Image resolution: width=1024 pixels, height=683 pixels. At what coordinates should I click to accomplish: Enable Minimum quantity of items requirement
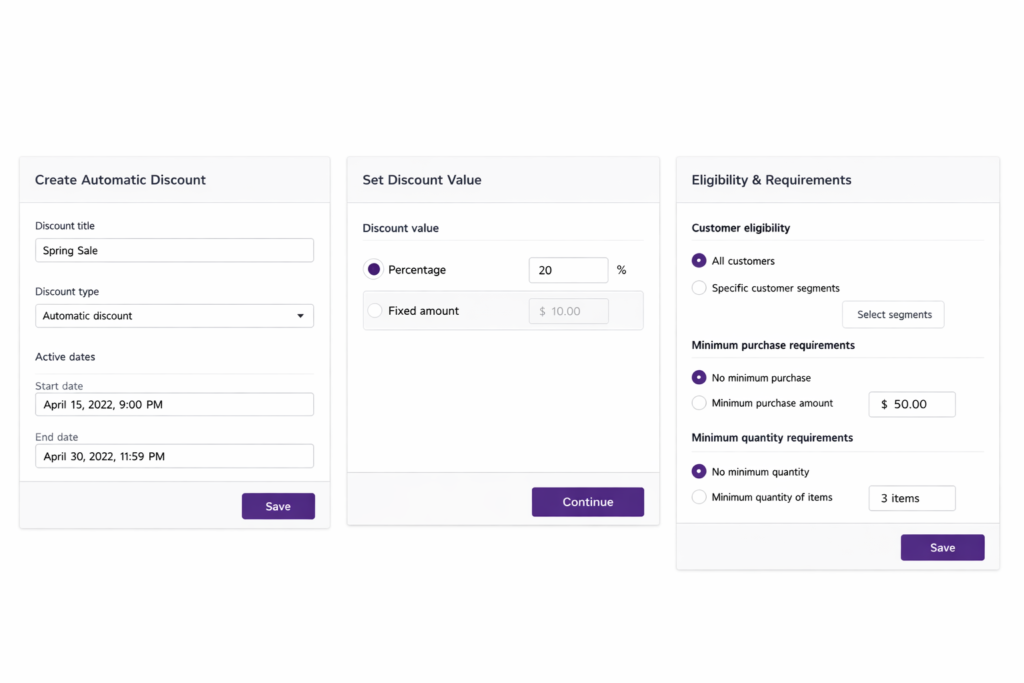(699, 497)
